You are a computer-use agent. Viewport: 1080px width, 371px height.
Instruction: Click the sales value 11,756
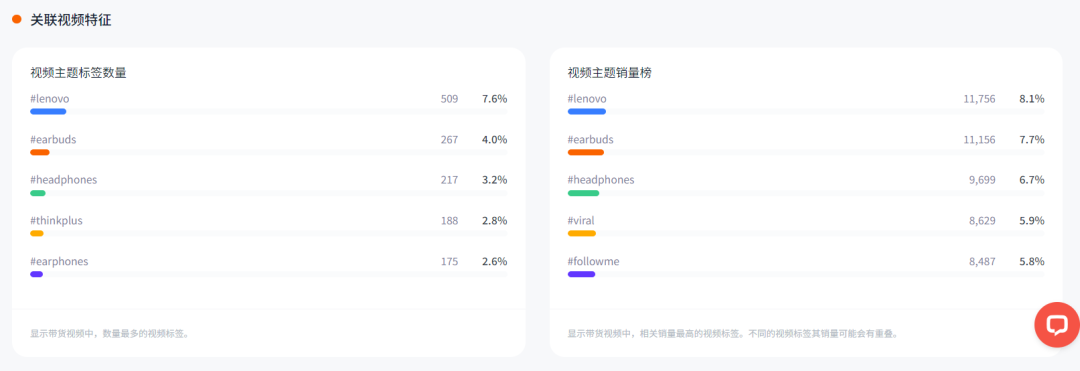pyautogui.click(x=979, y=99)
